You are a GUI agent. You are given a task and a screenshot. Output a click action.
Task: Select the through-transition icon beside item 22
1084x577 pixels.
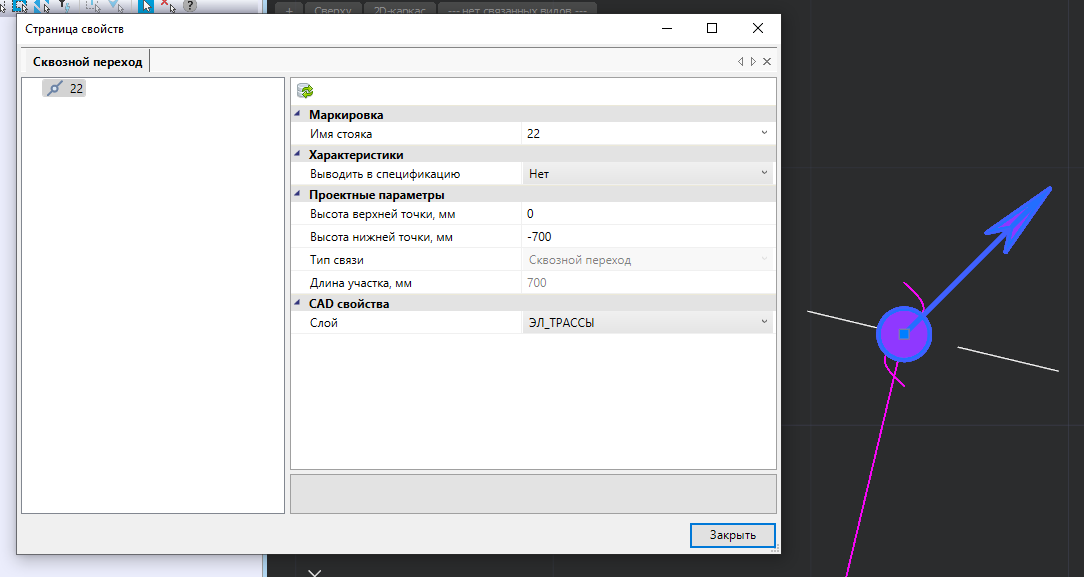55,88
